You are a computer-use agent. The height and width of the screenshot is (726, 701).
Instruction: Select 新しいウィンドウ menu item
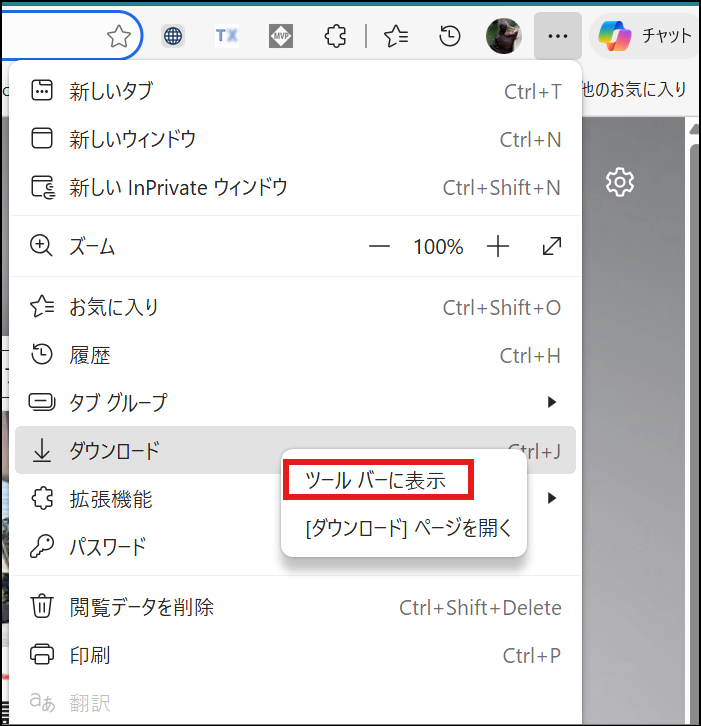(295, 139)
